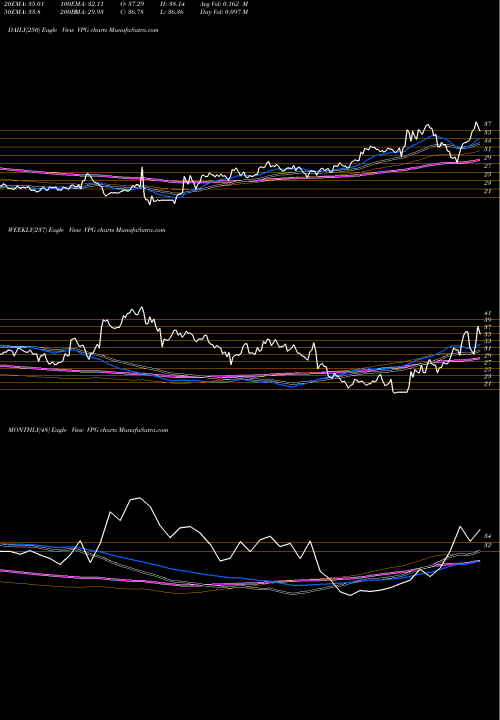Click the WEEKLY(287) Eagle View chart title
This screenshot has width=500, height=720.
pyautogui.click(x=86, y=230)
